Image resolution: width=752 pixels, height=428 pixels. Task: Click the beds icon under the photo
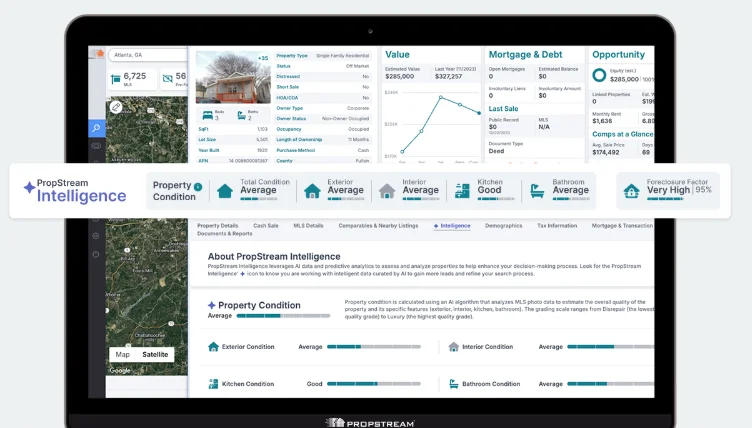[x=207, y=115]
